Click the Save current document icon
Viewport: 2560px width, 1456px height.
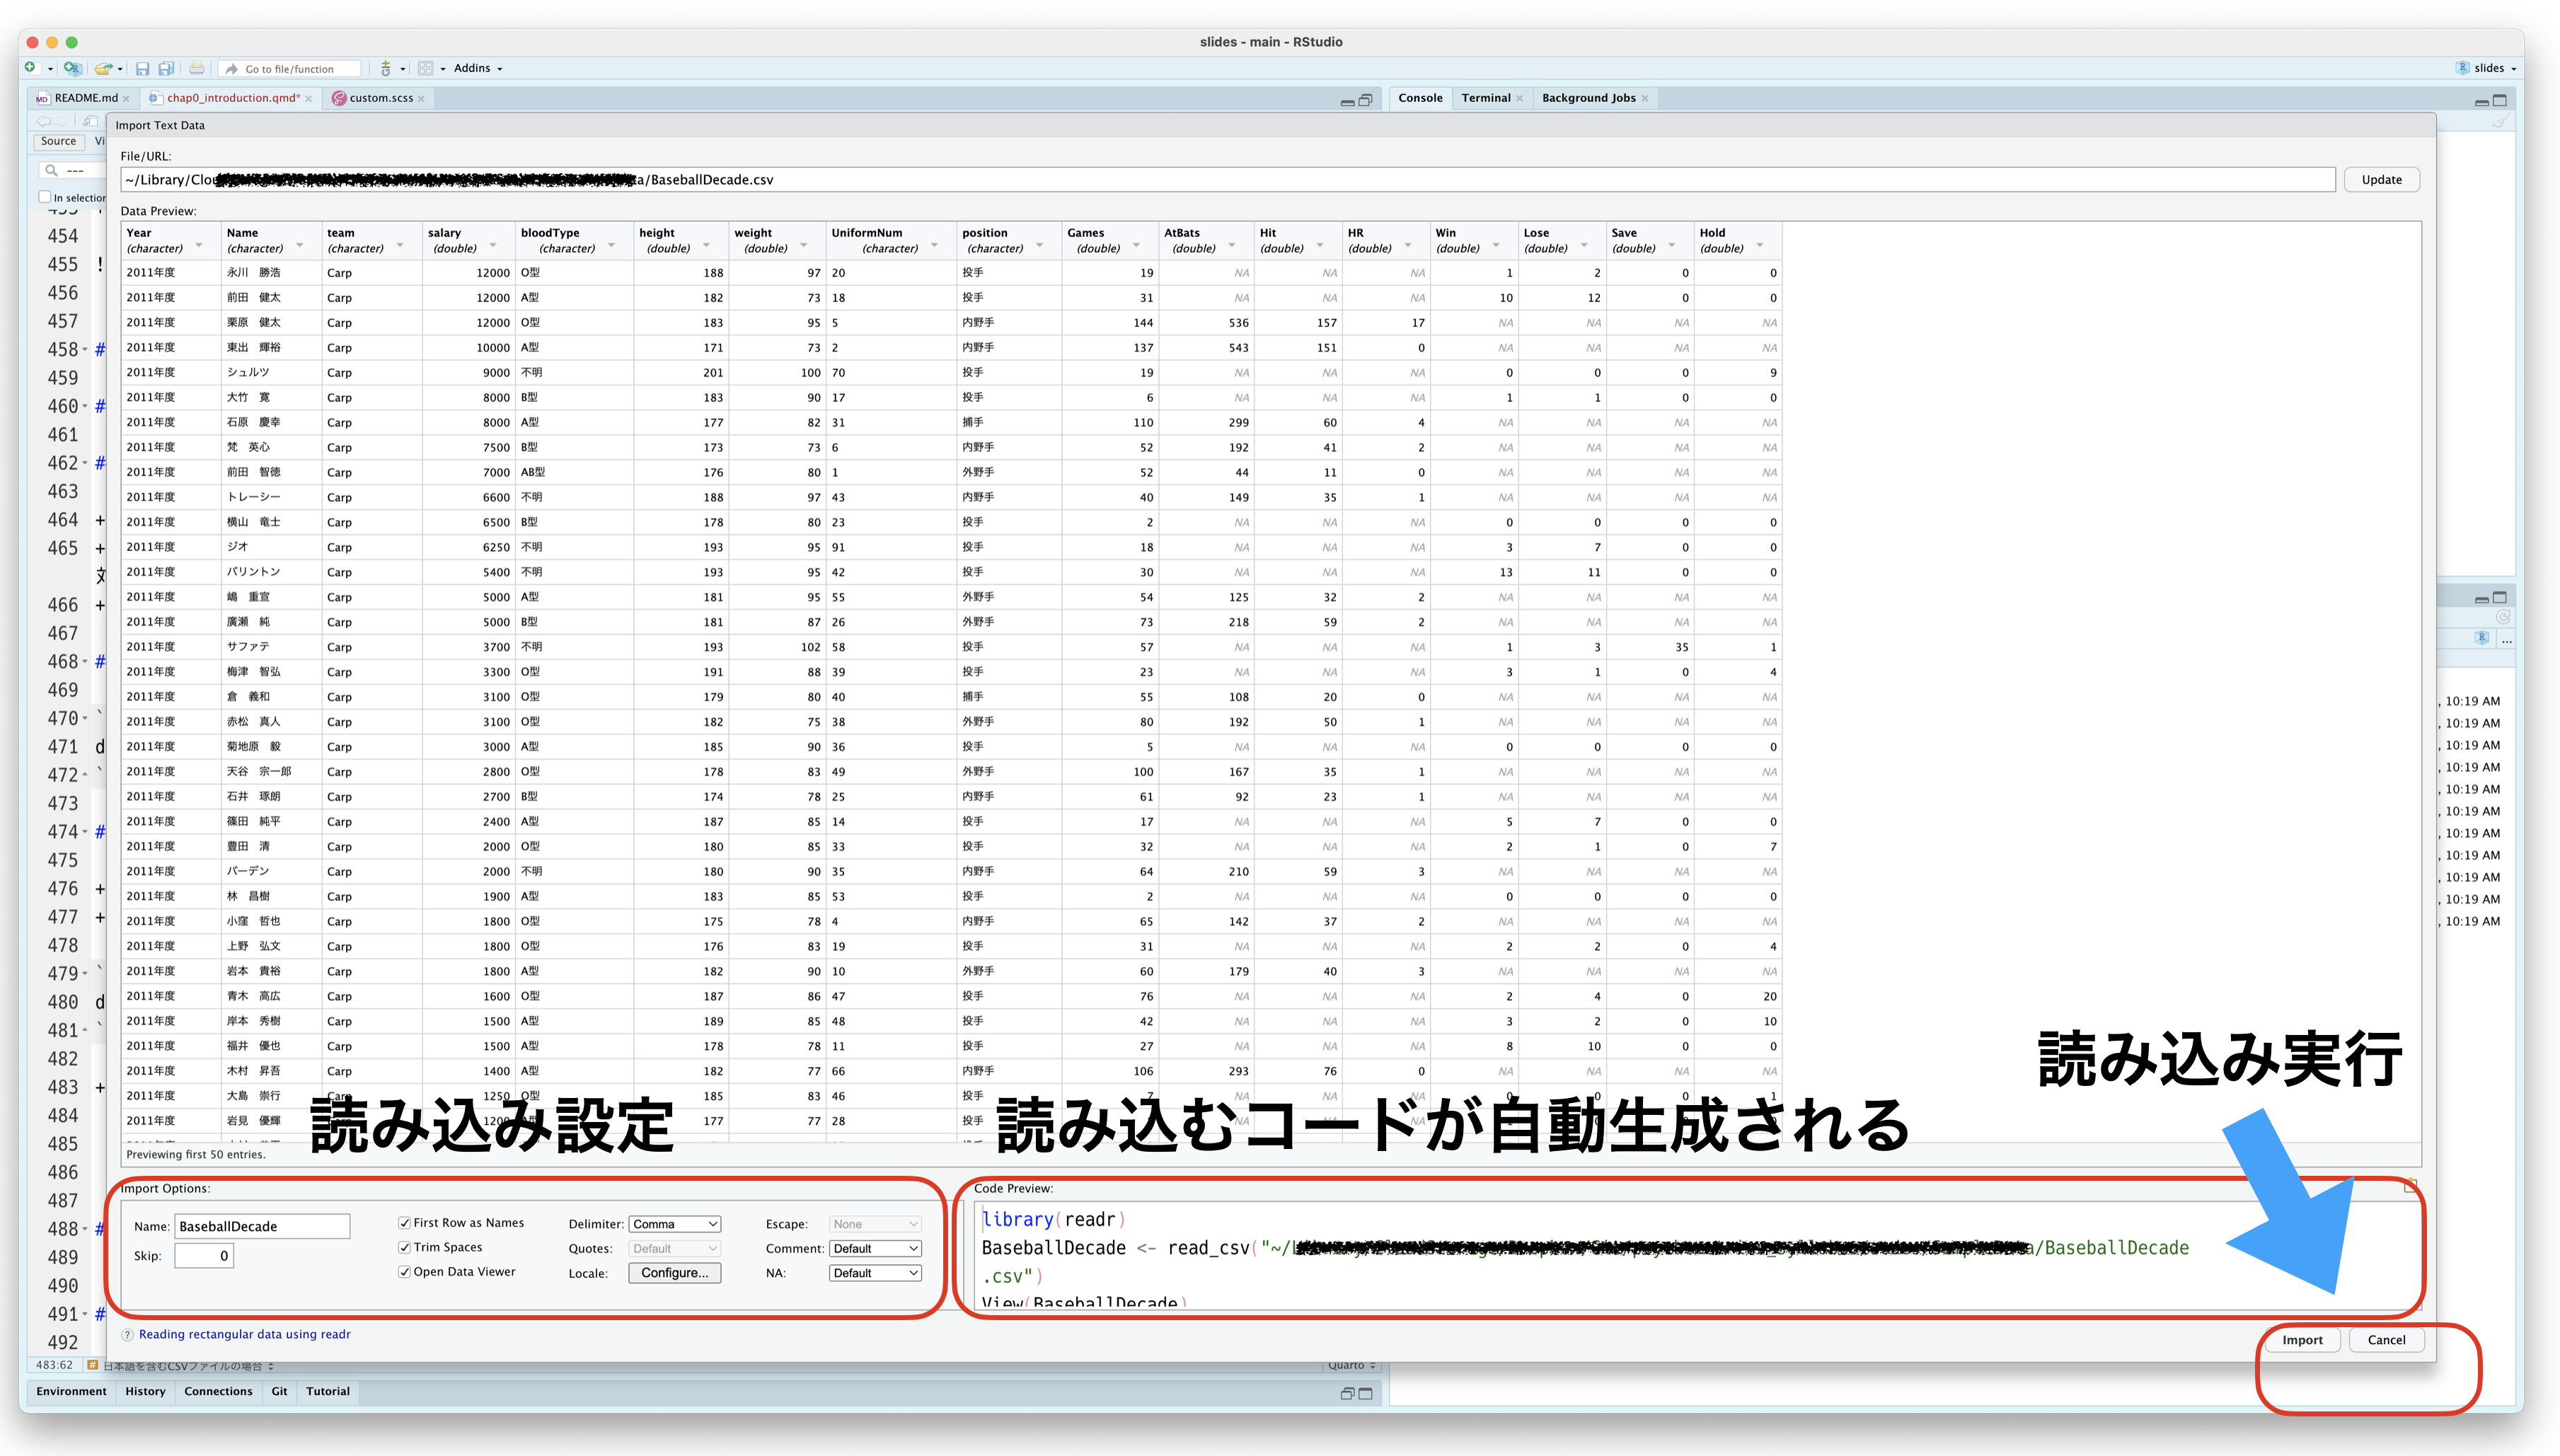(142, 68)
